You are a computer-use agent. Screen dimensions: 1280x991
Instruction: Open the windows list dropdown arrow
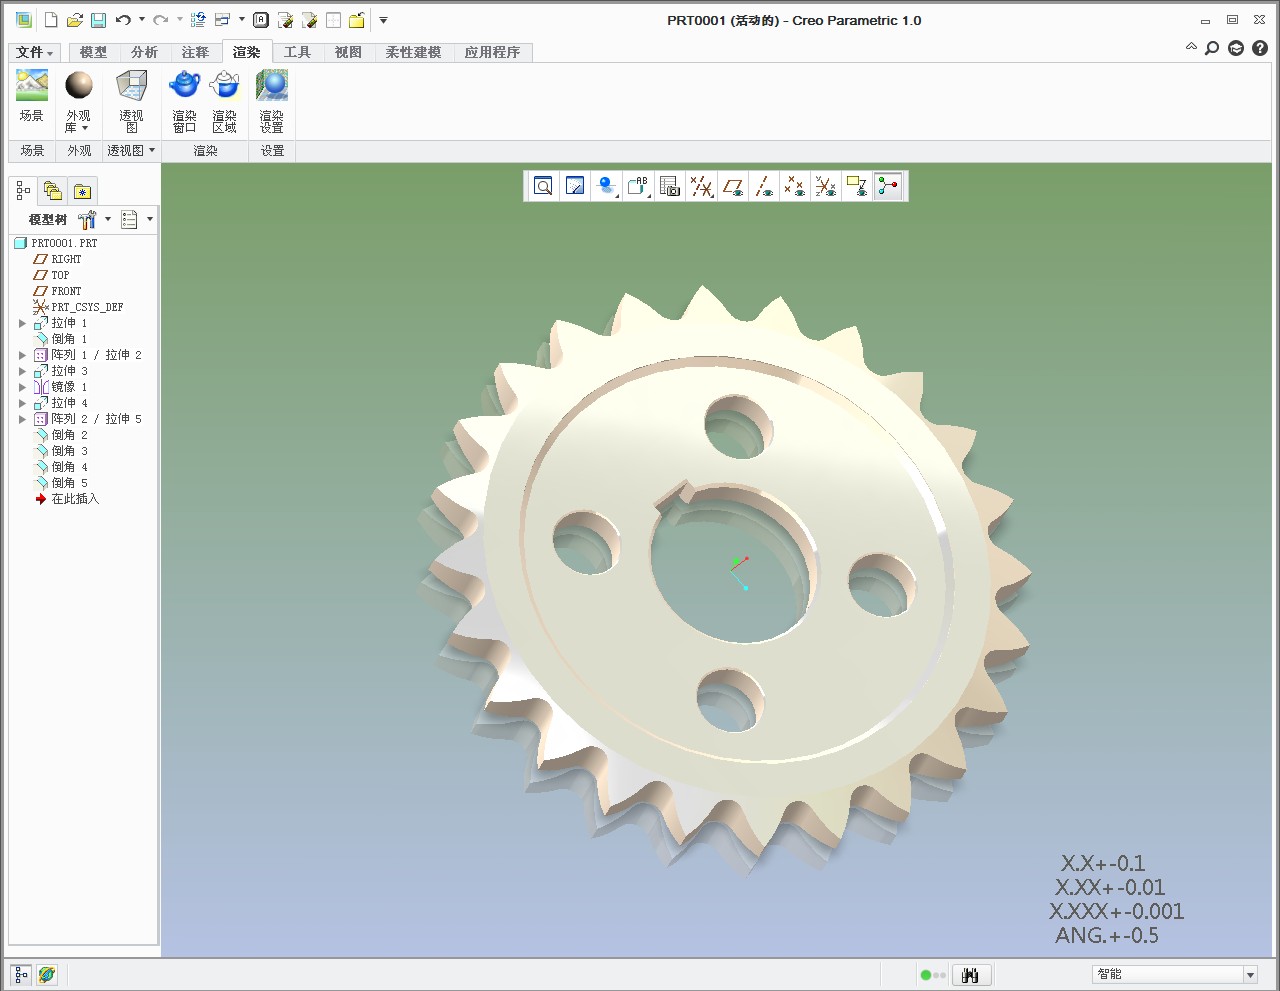[x=242, y=20]
